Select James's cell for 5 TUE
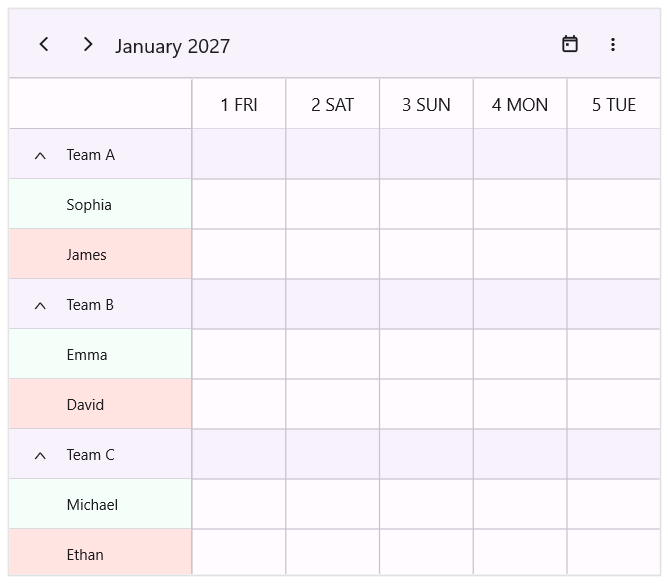The height and width of the screenshot is (583, 668). (x=614, y=254)
